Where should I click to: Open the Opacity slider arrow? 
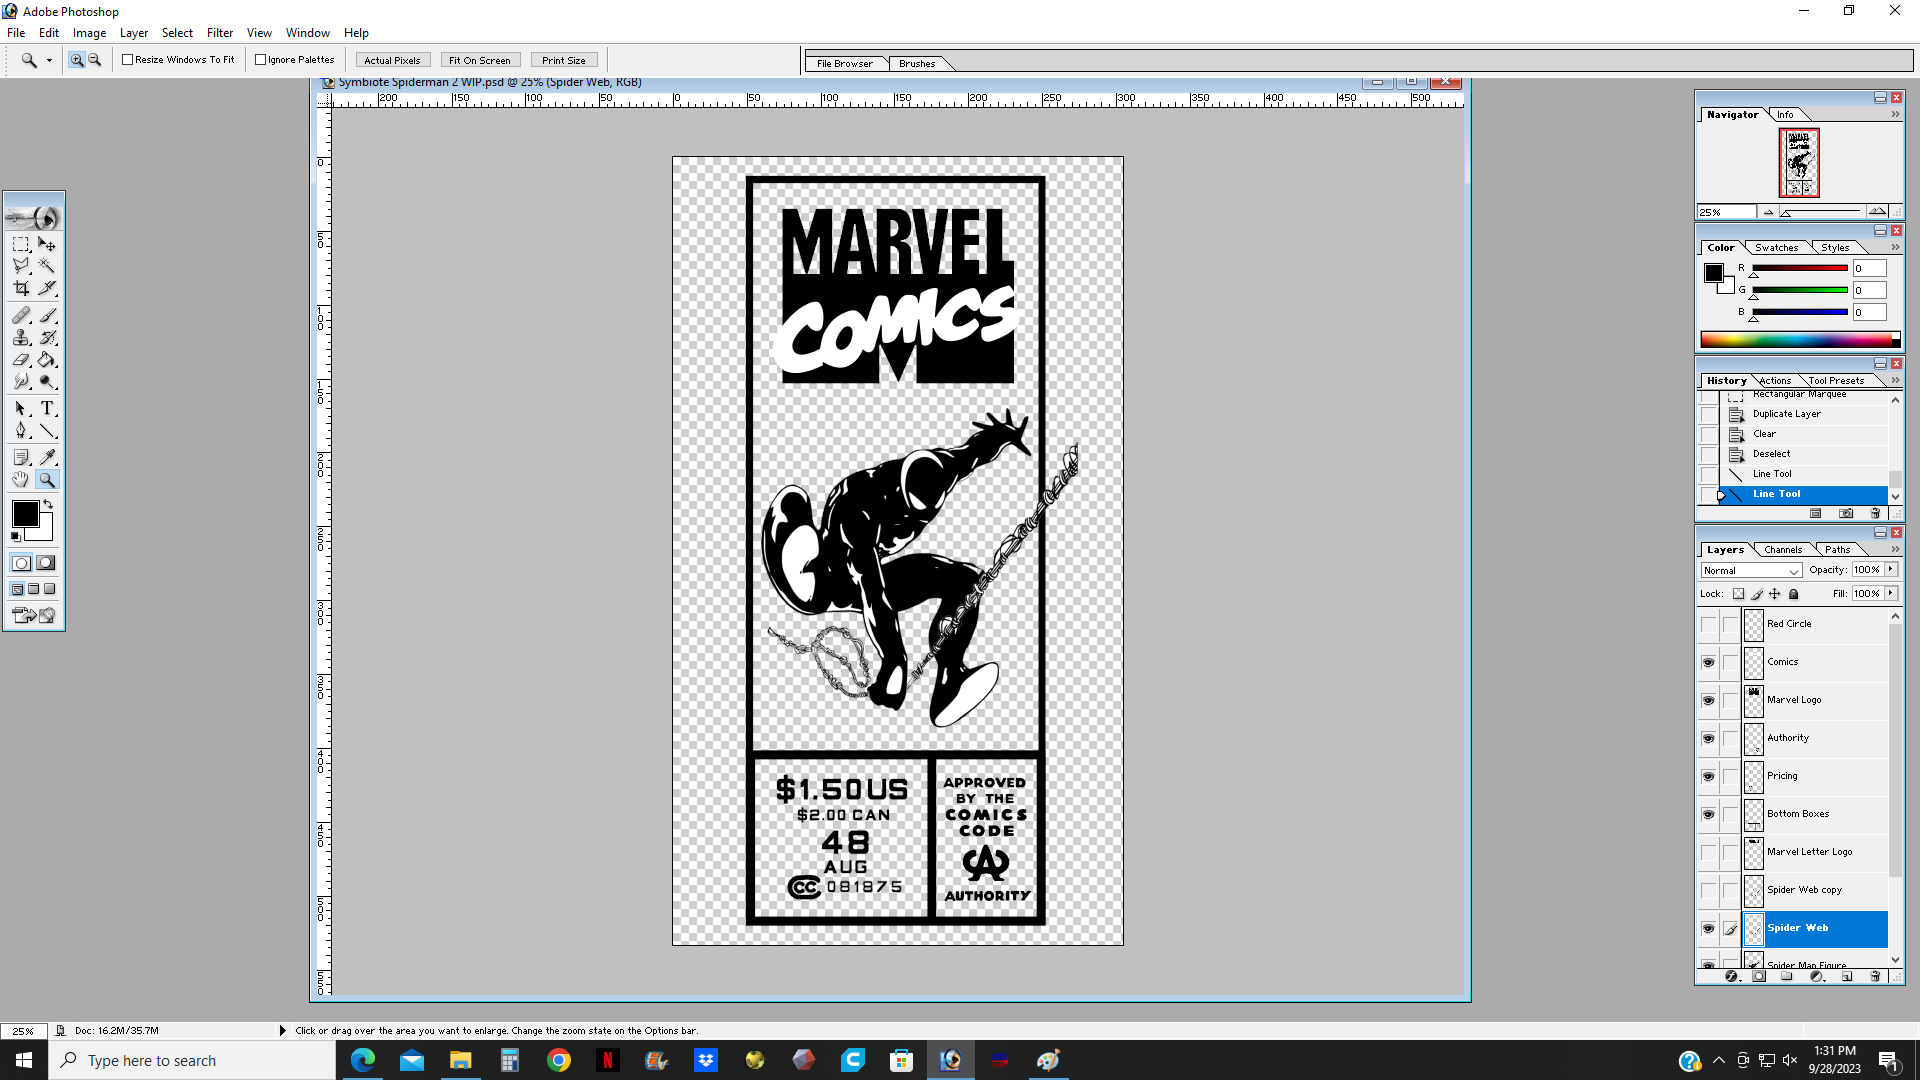pos(1891,569)
